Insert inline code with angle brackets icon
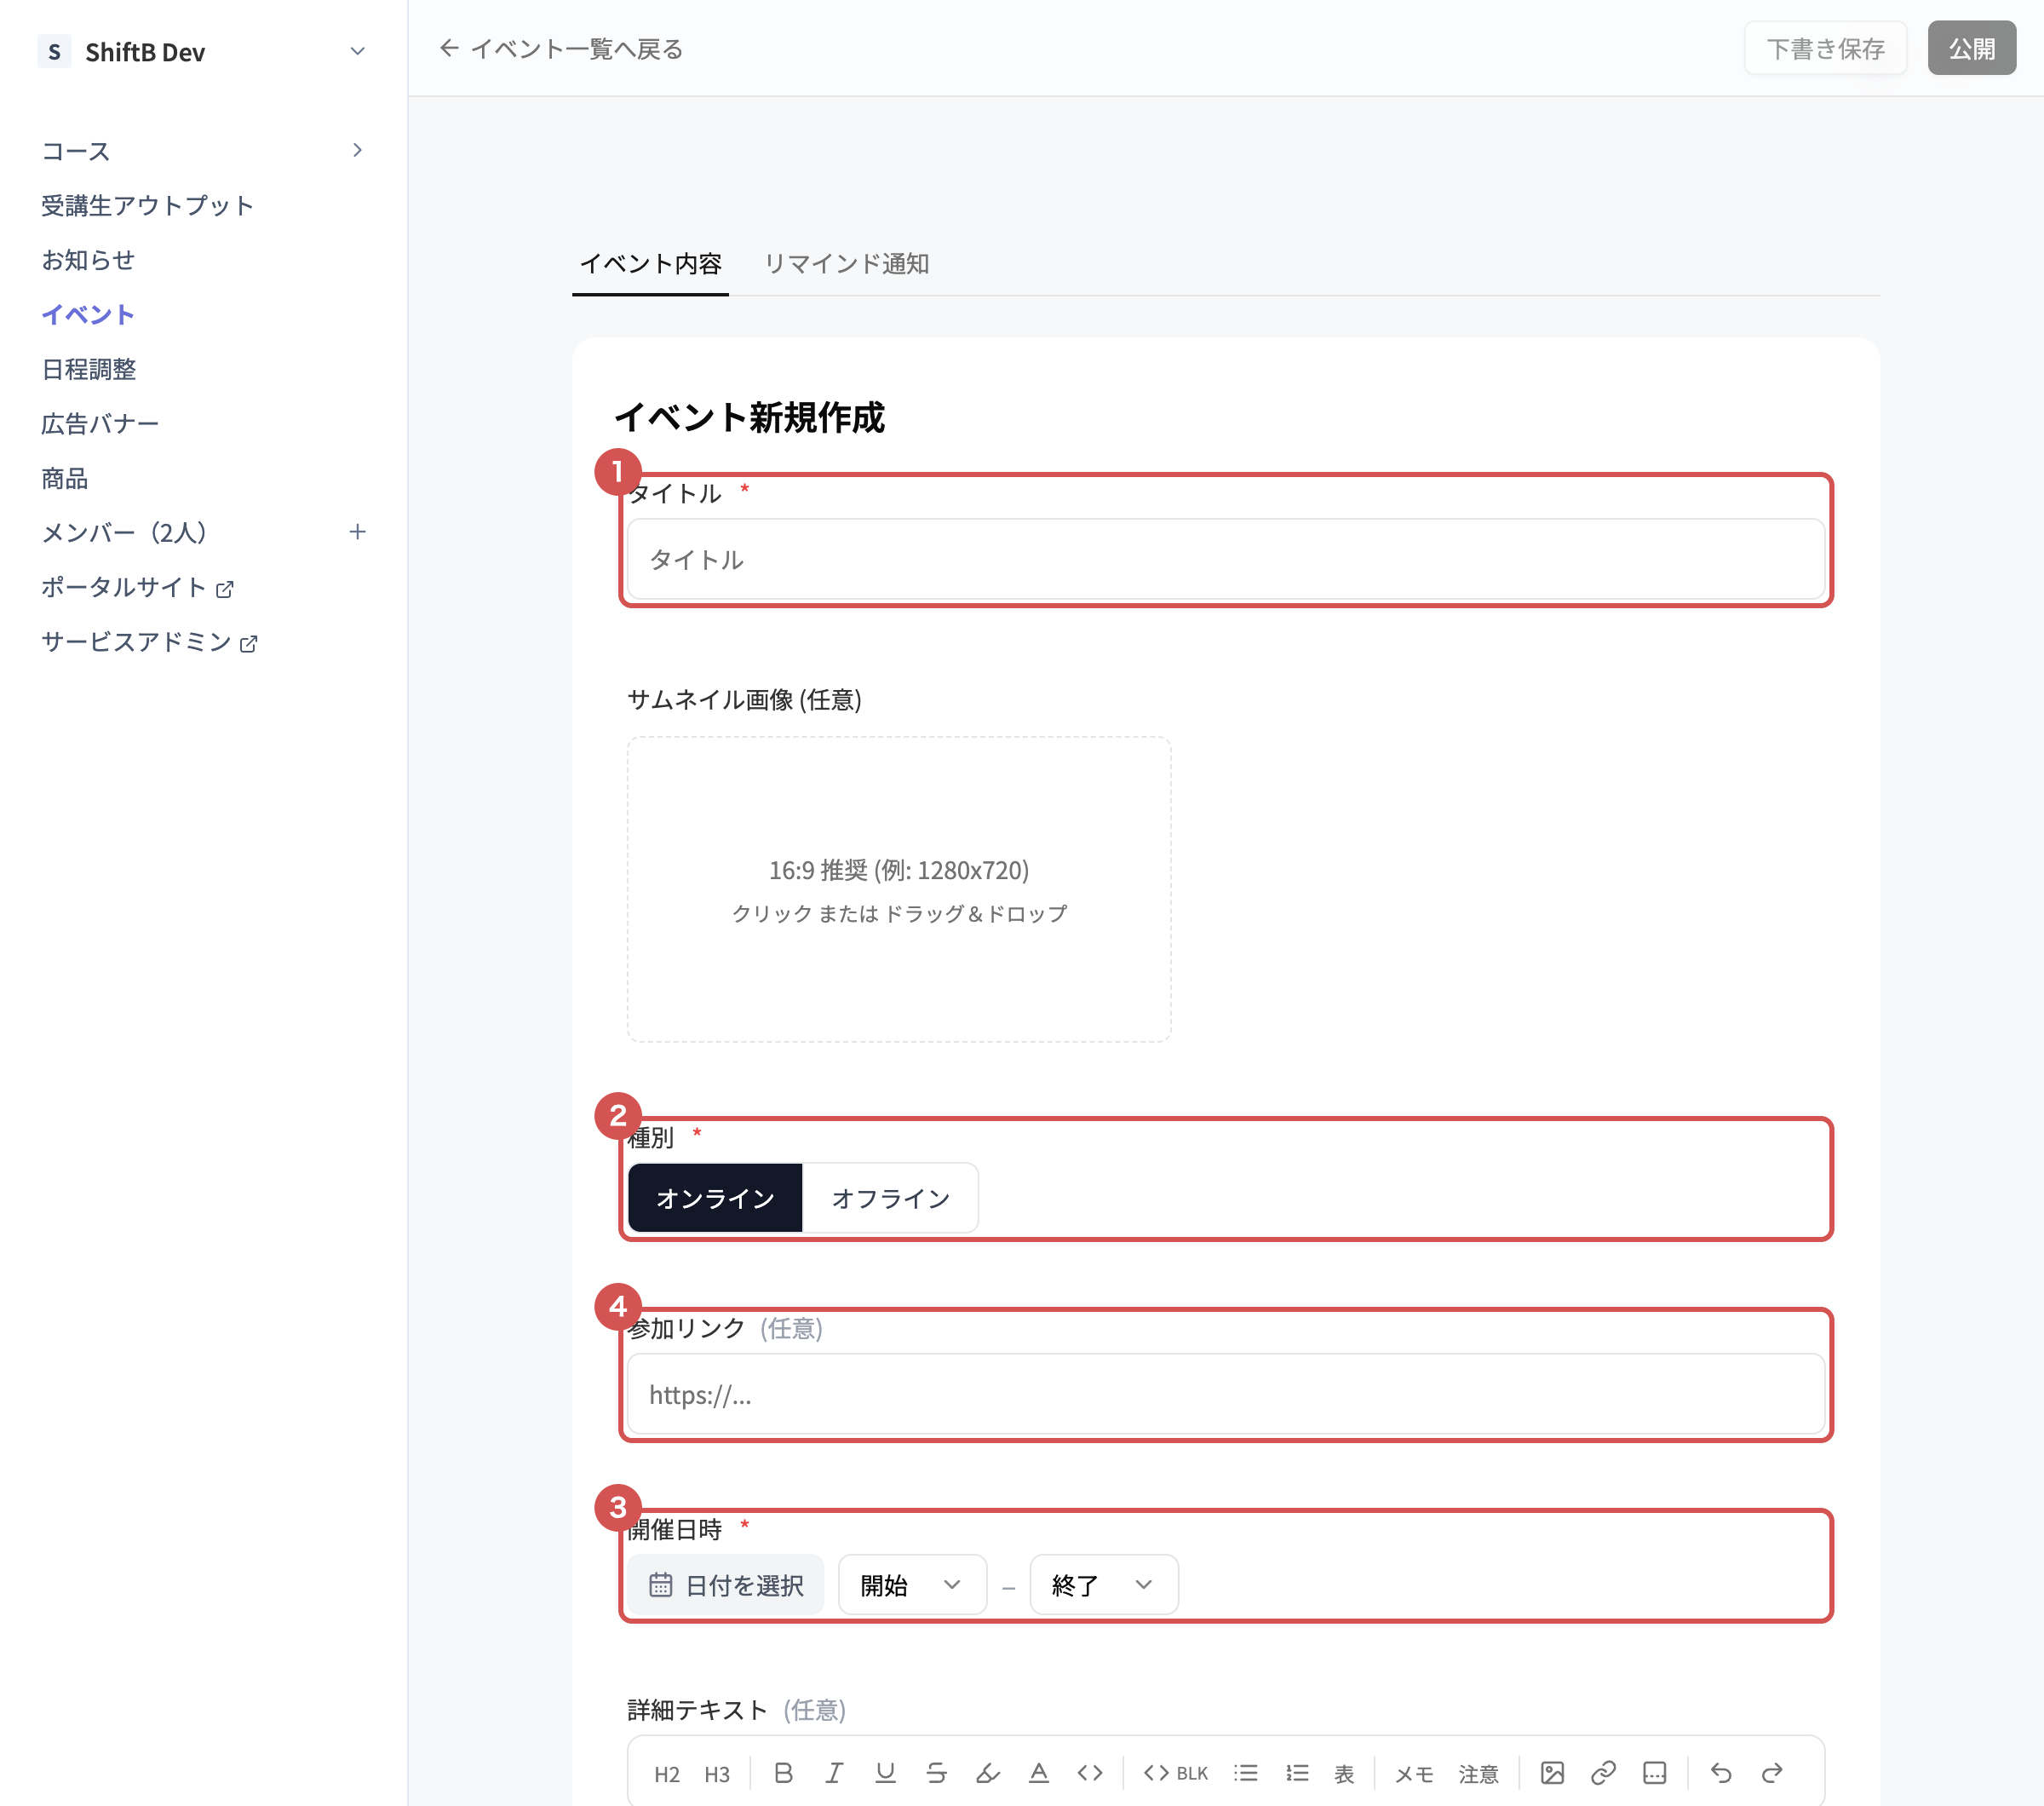Screen dimensions: 2044x1806 [x=1090, y=1773]
